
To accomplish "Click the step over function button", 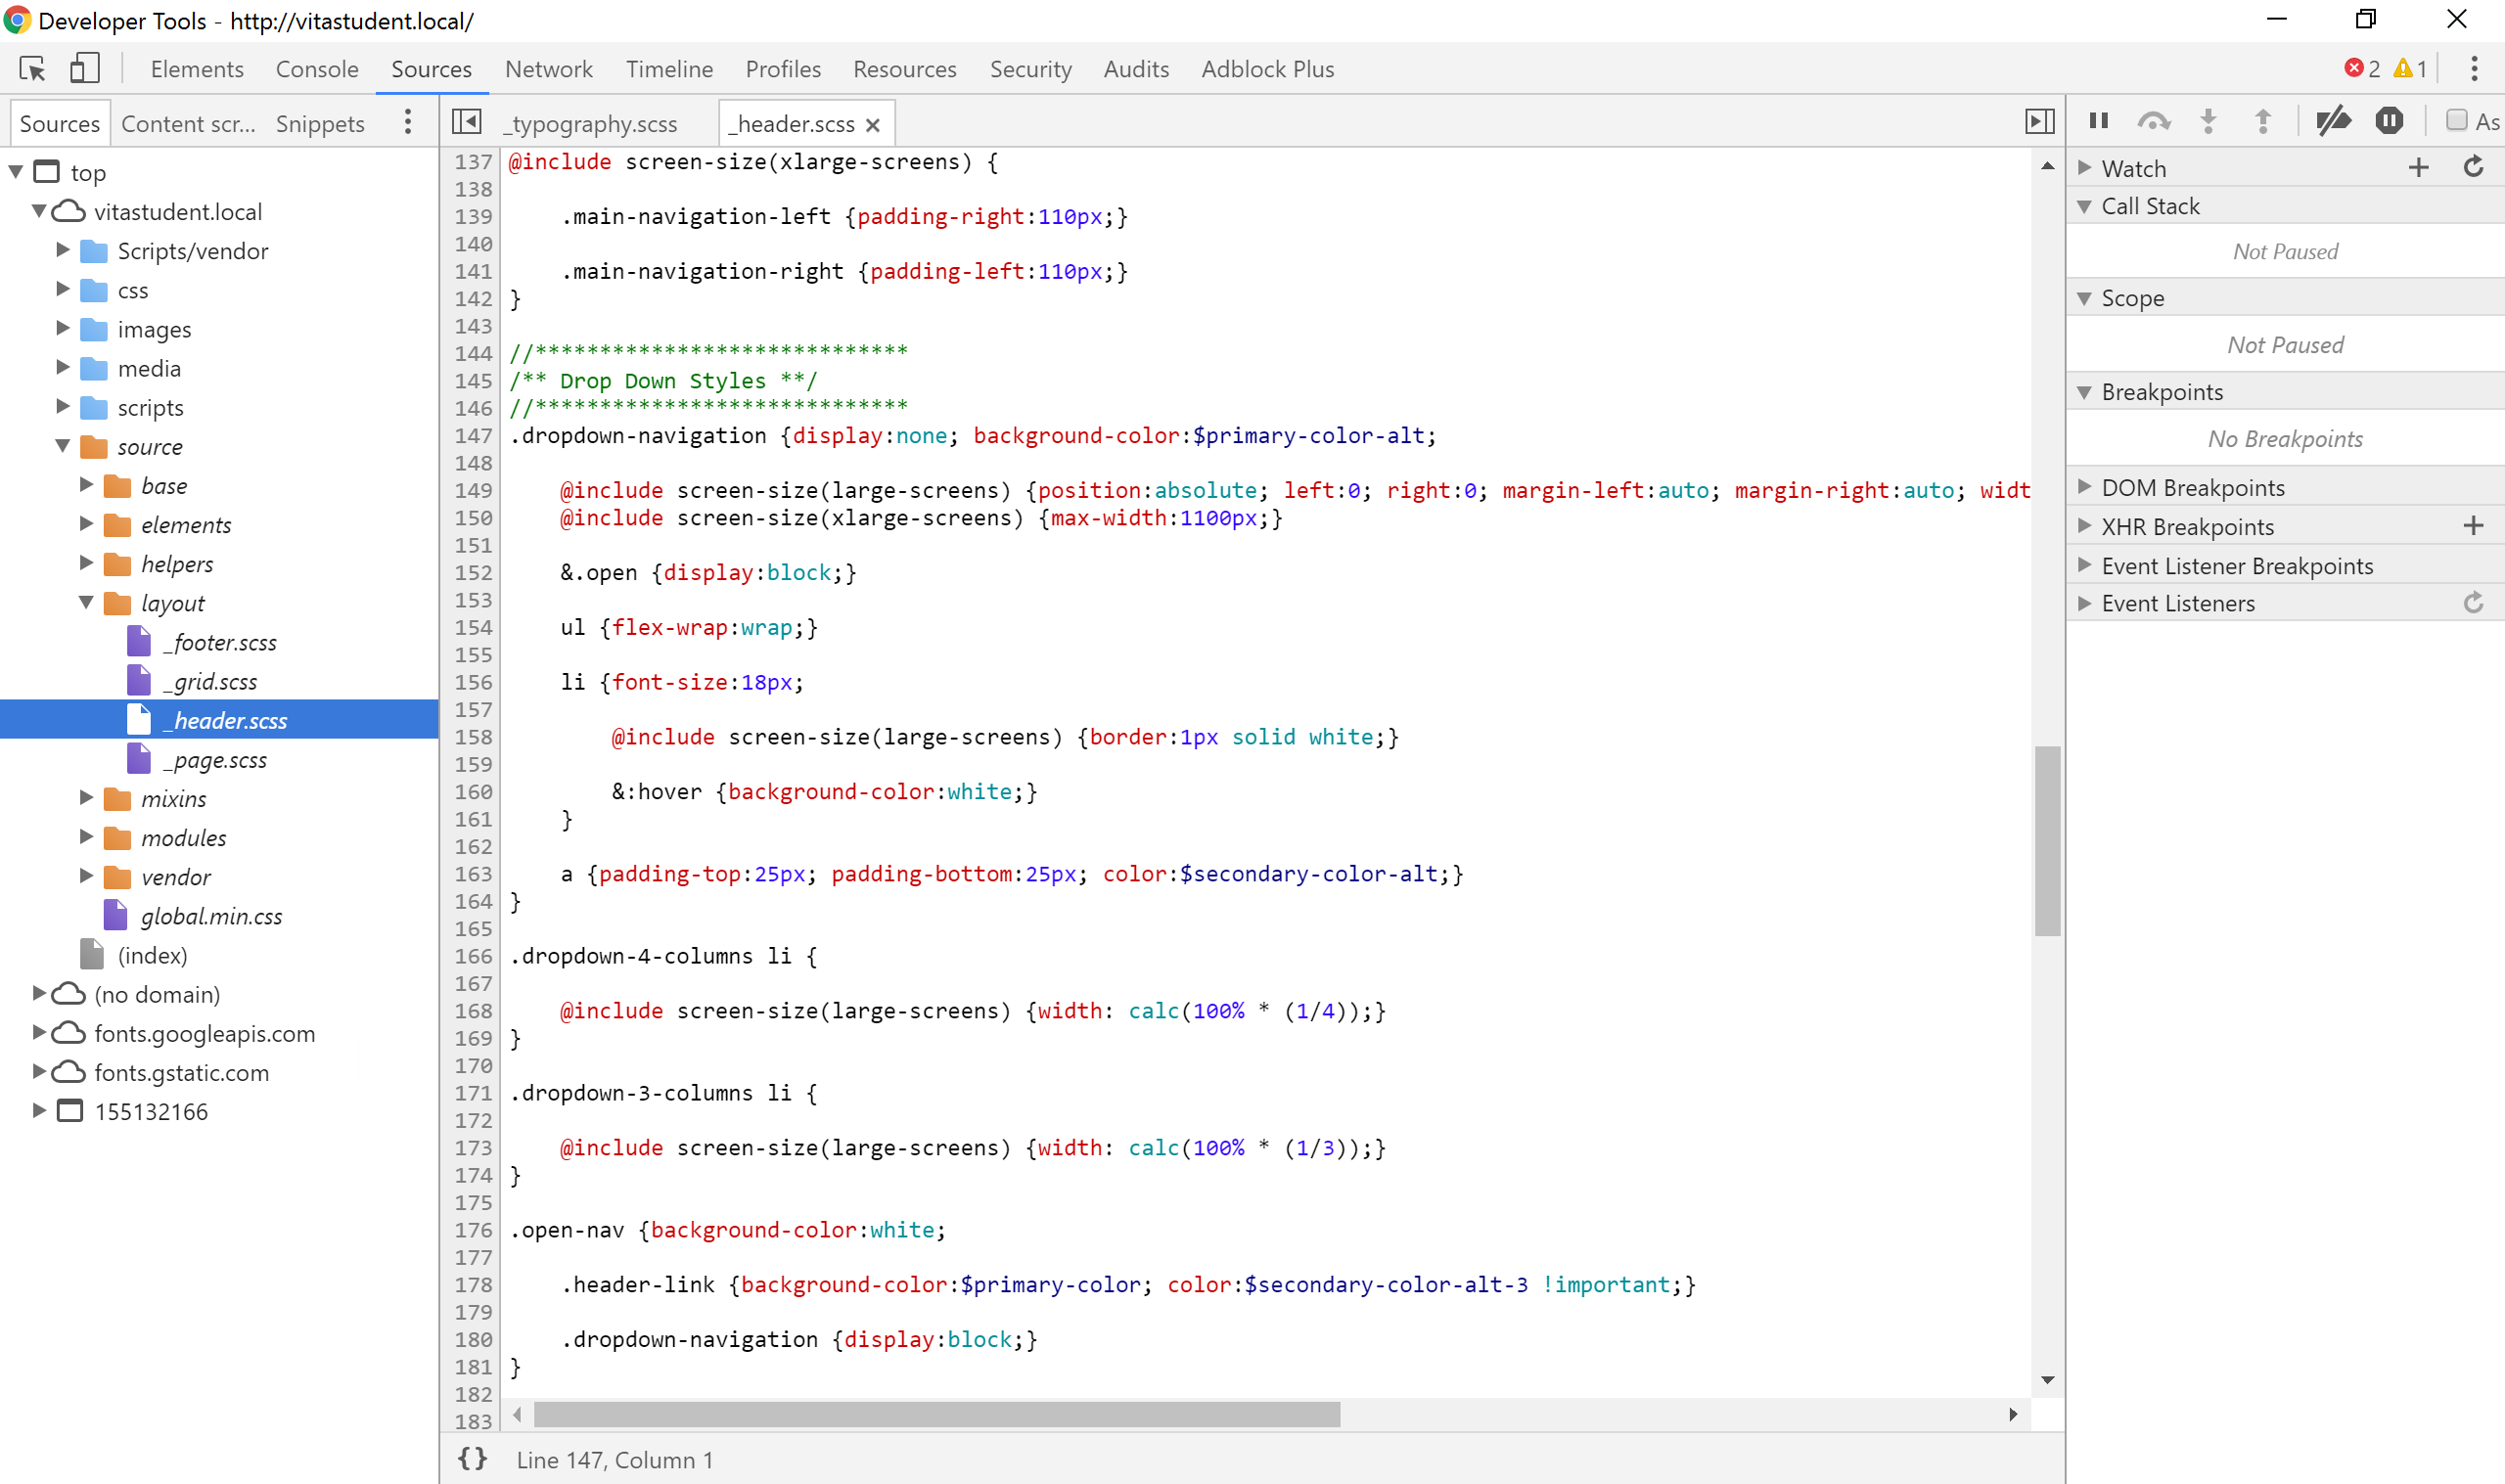I will tap(2154, 121).
